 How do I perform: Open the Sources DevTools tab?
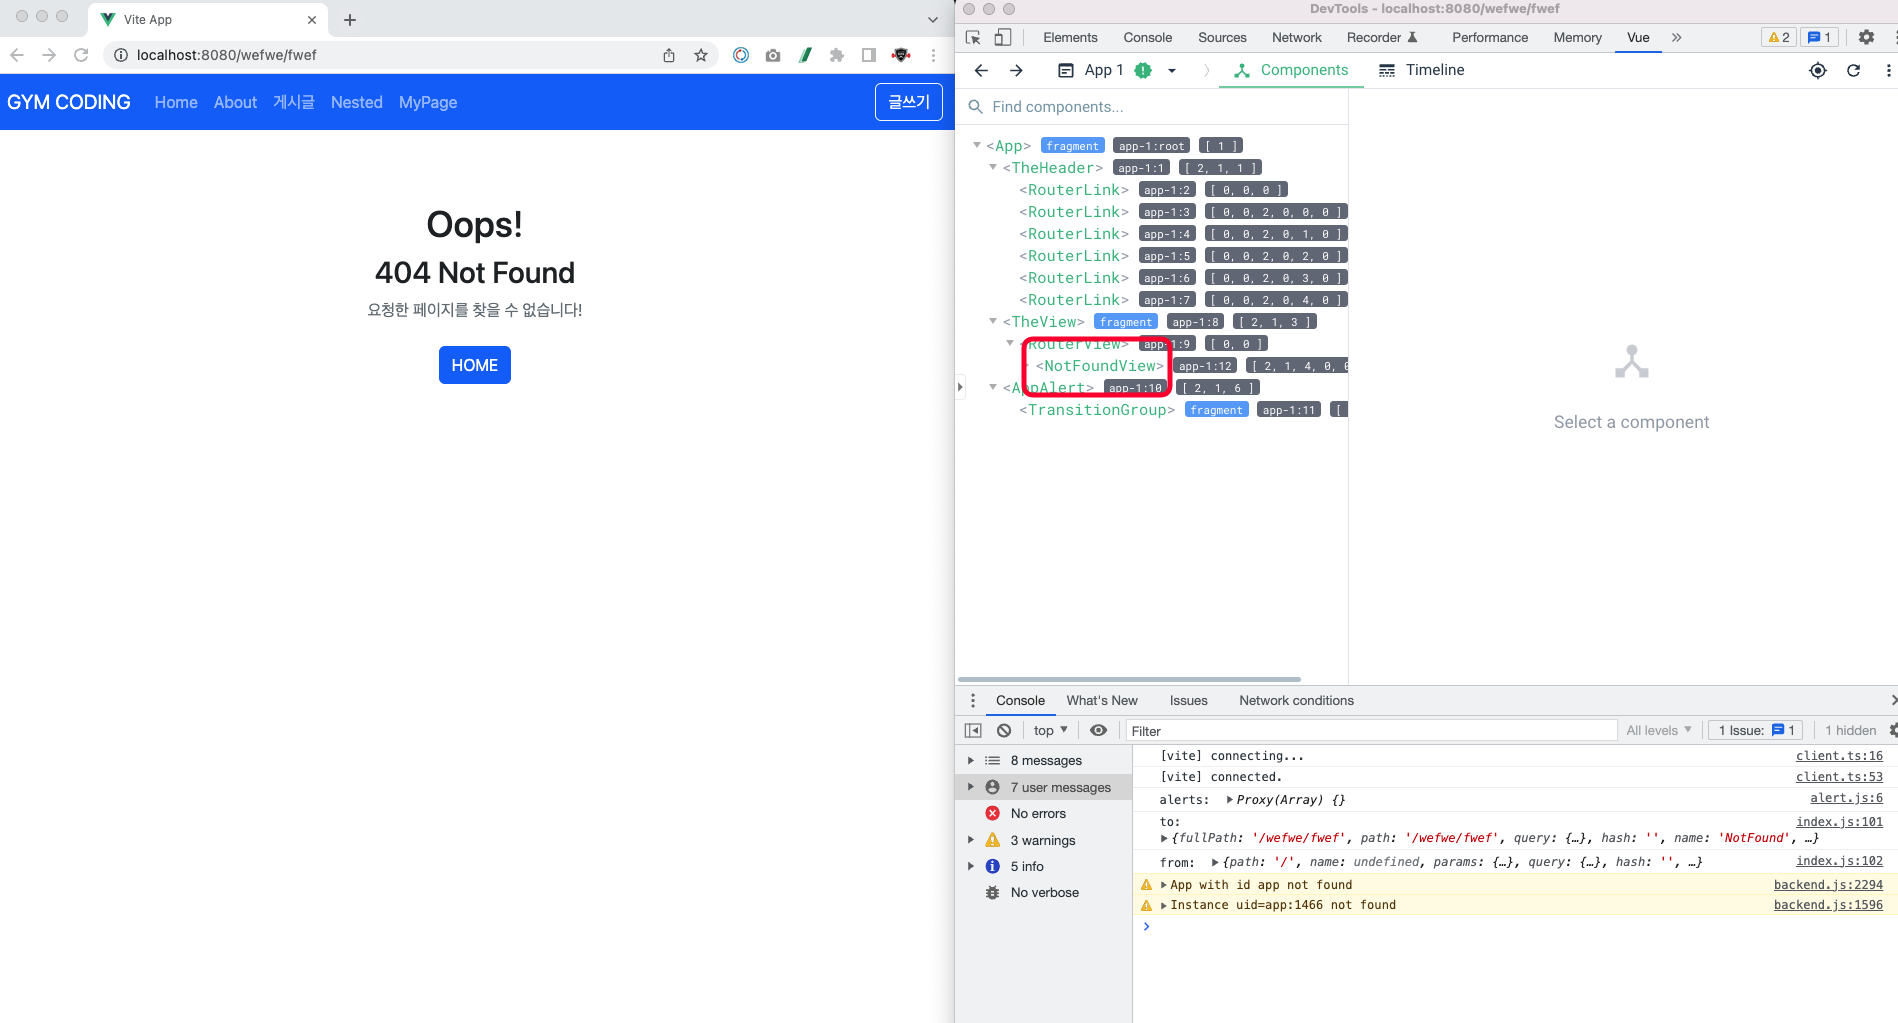click(1222, 37)
